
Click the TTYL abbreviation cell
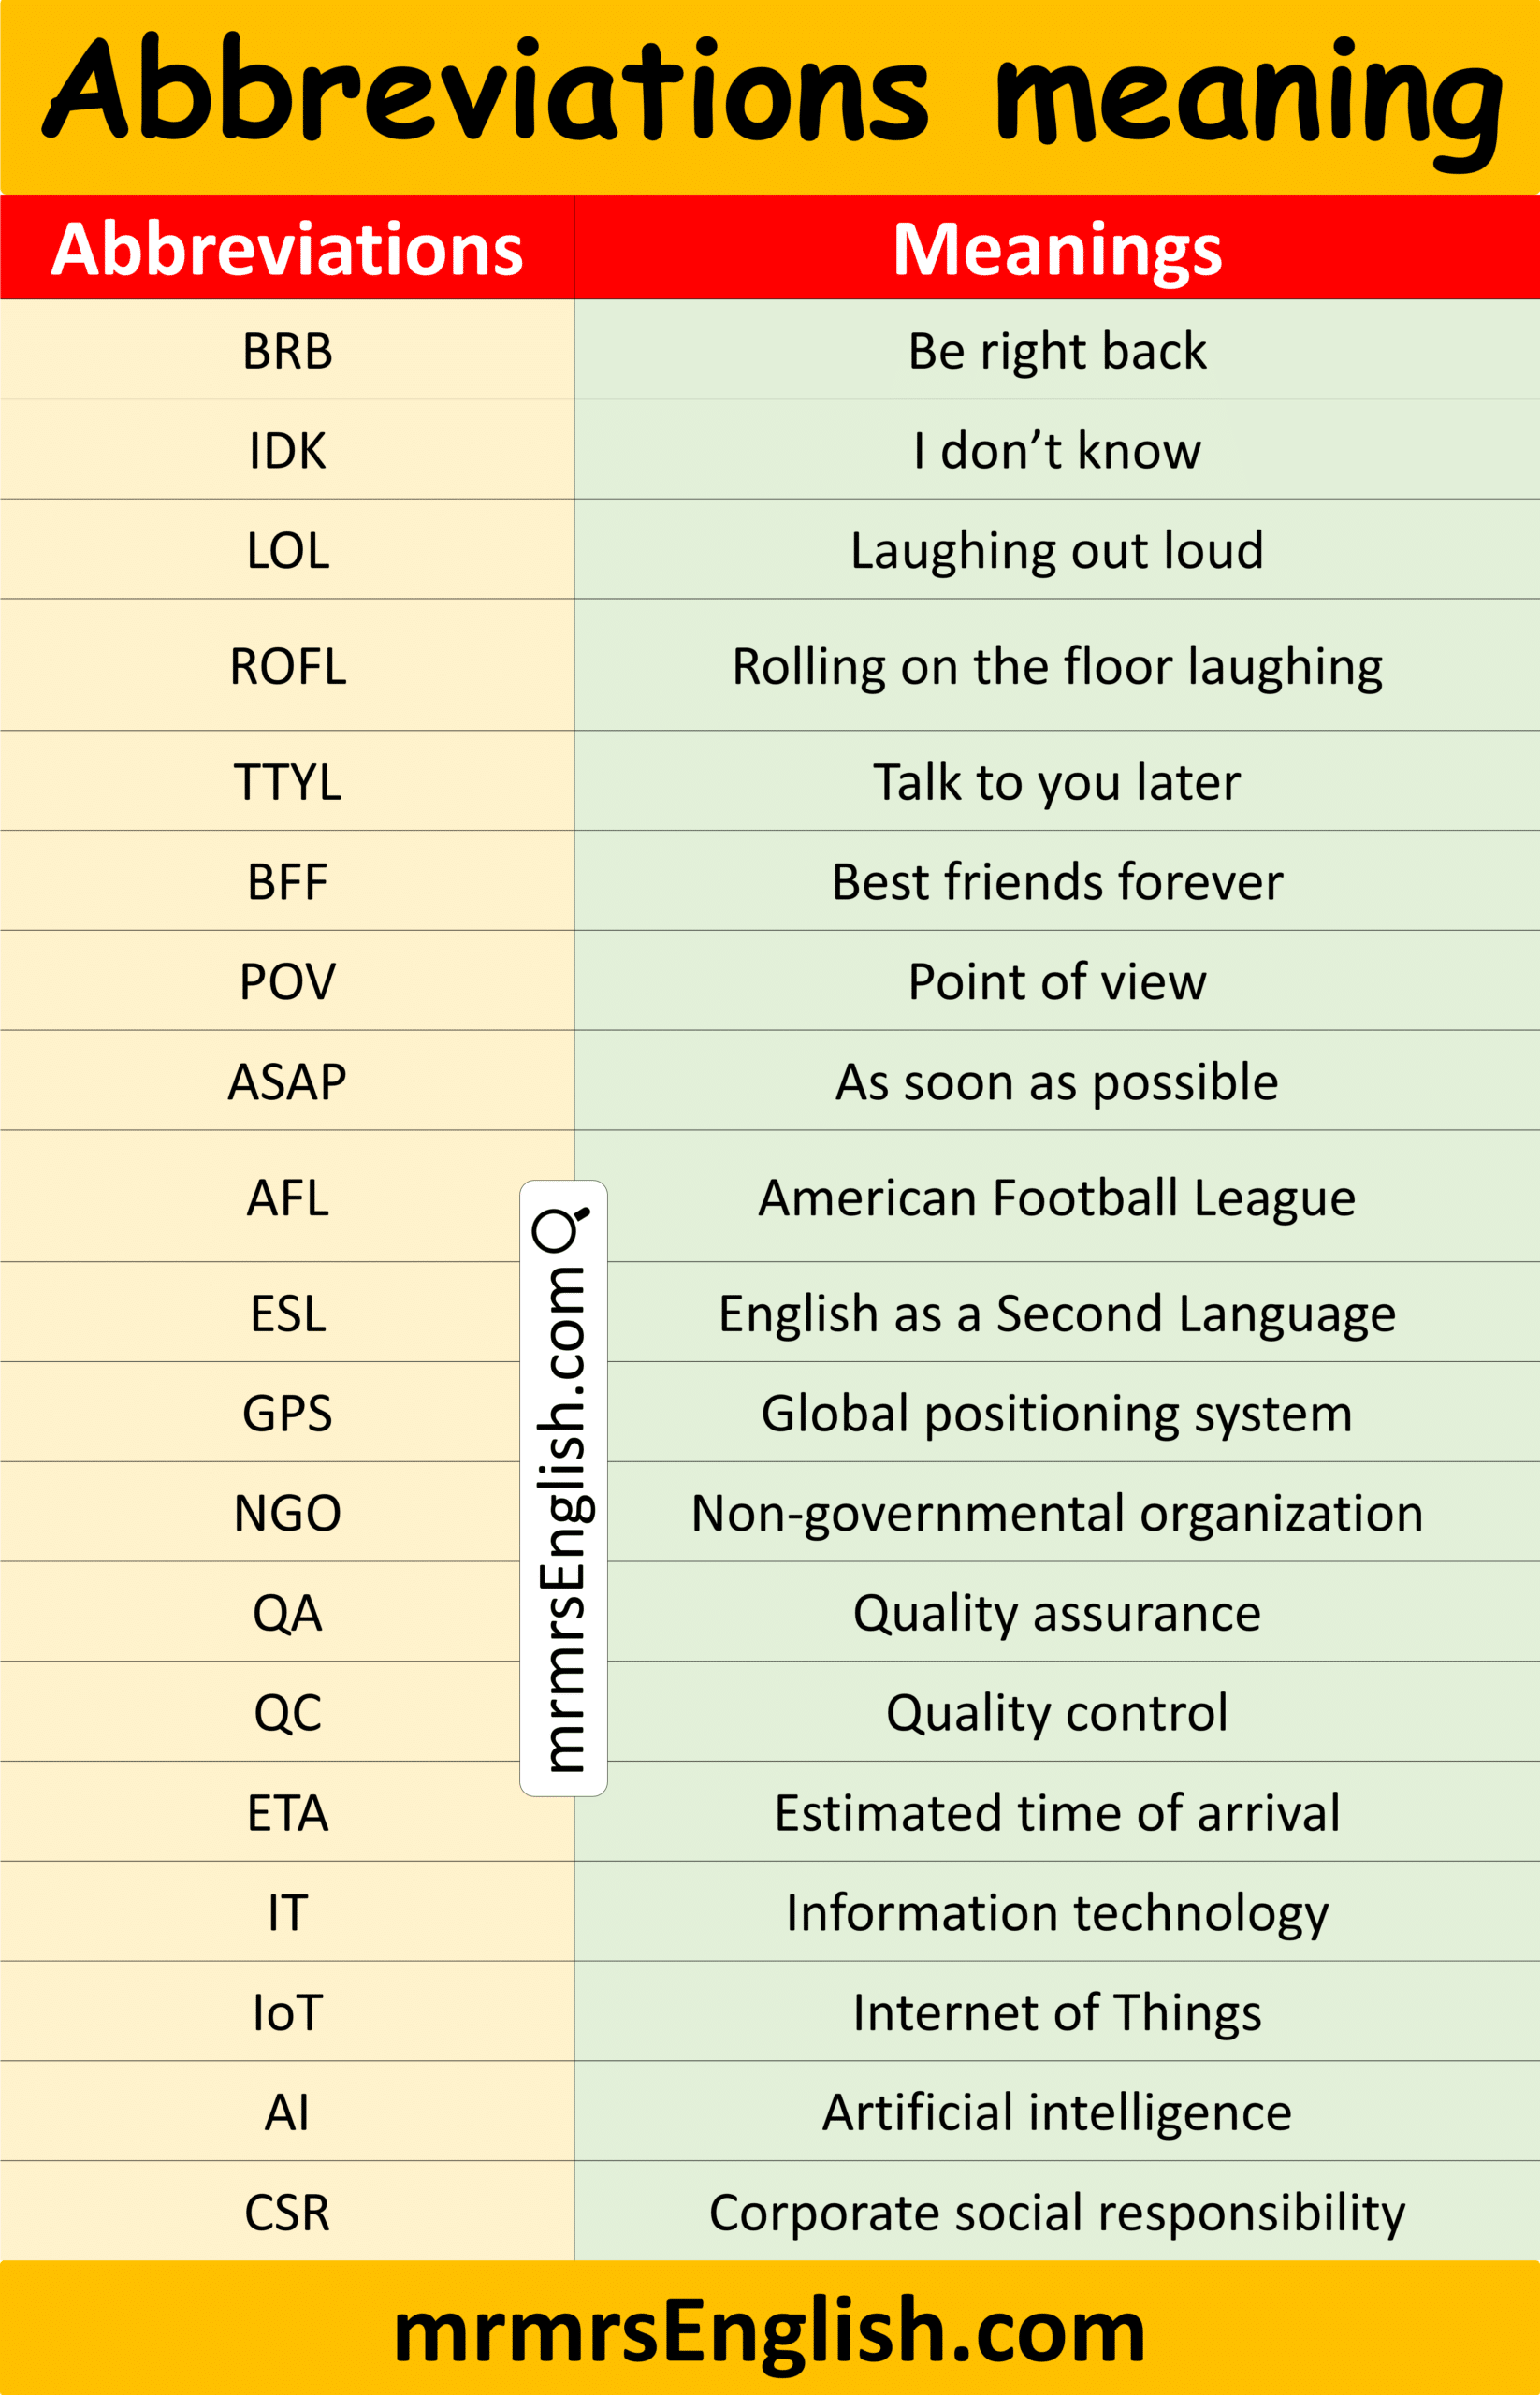(x=287, y=782)
